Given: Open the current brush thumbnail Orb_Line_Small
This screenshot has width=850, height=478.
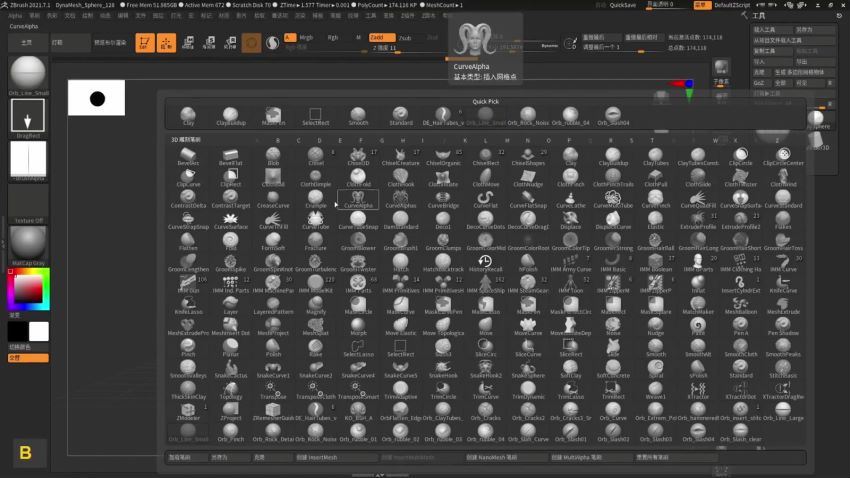Looking at the screenshot, I should click(x=28, y=72).
